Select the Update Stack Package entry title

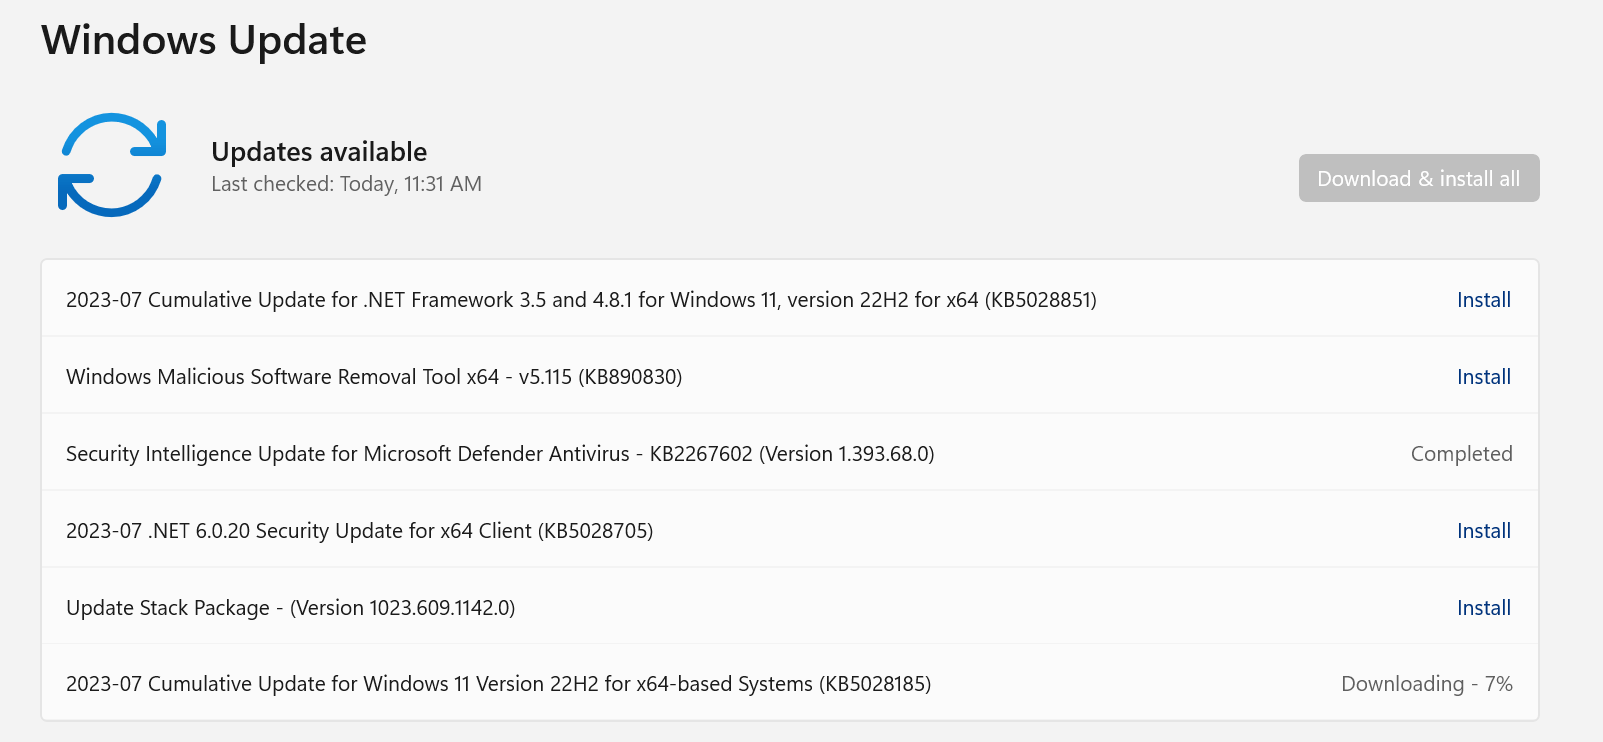[x=290, y=608]
